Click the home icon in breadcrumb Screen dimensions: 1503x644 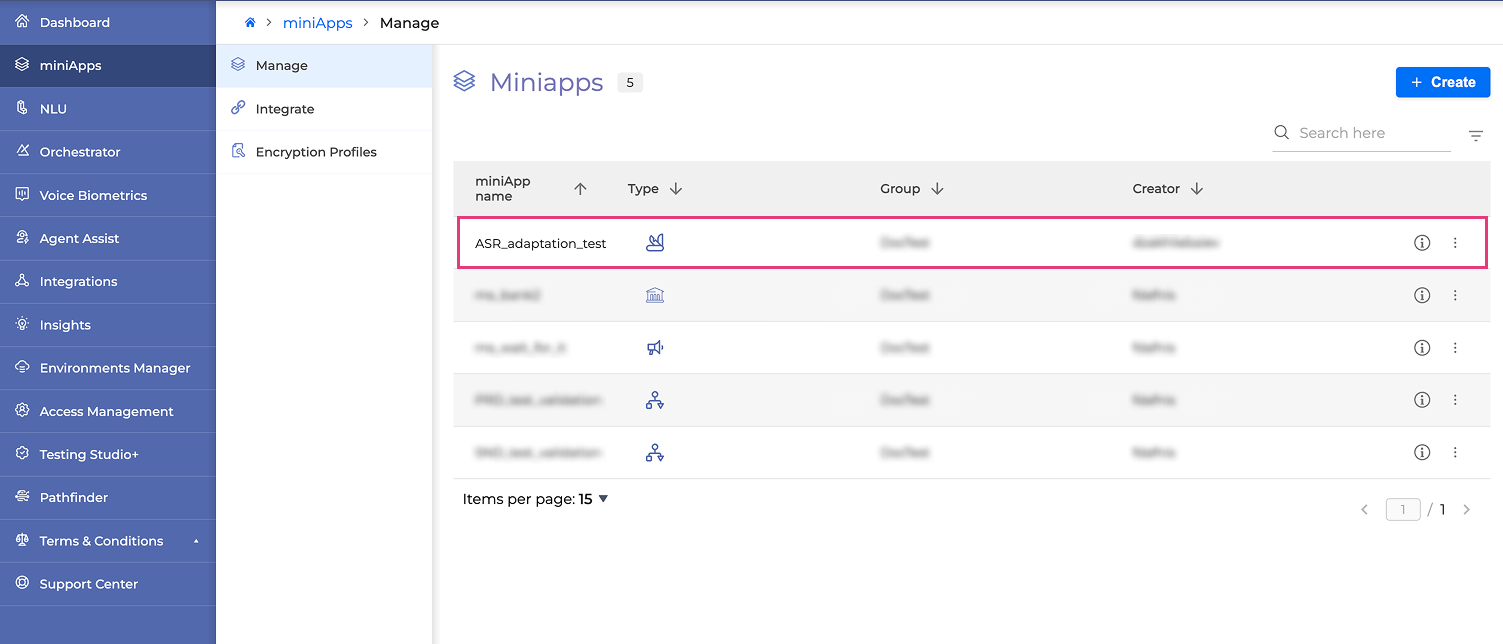pyautogui.click(x=250, y=22)
